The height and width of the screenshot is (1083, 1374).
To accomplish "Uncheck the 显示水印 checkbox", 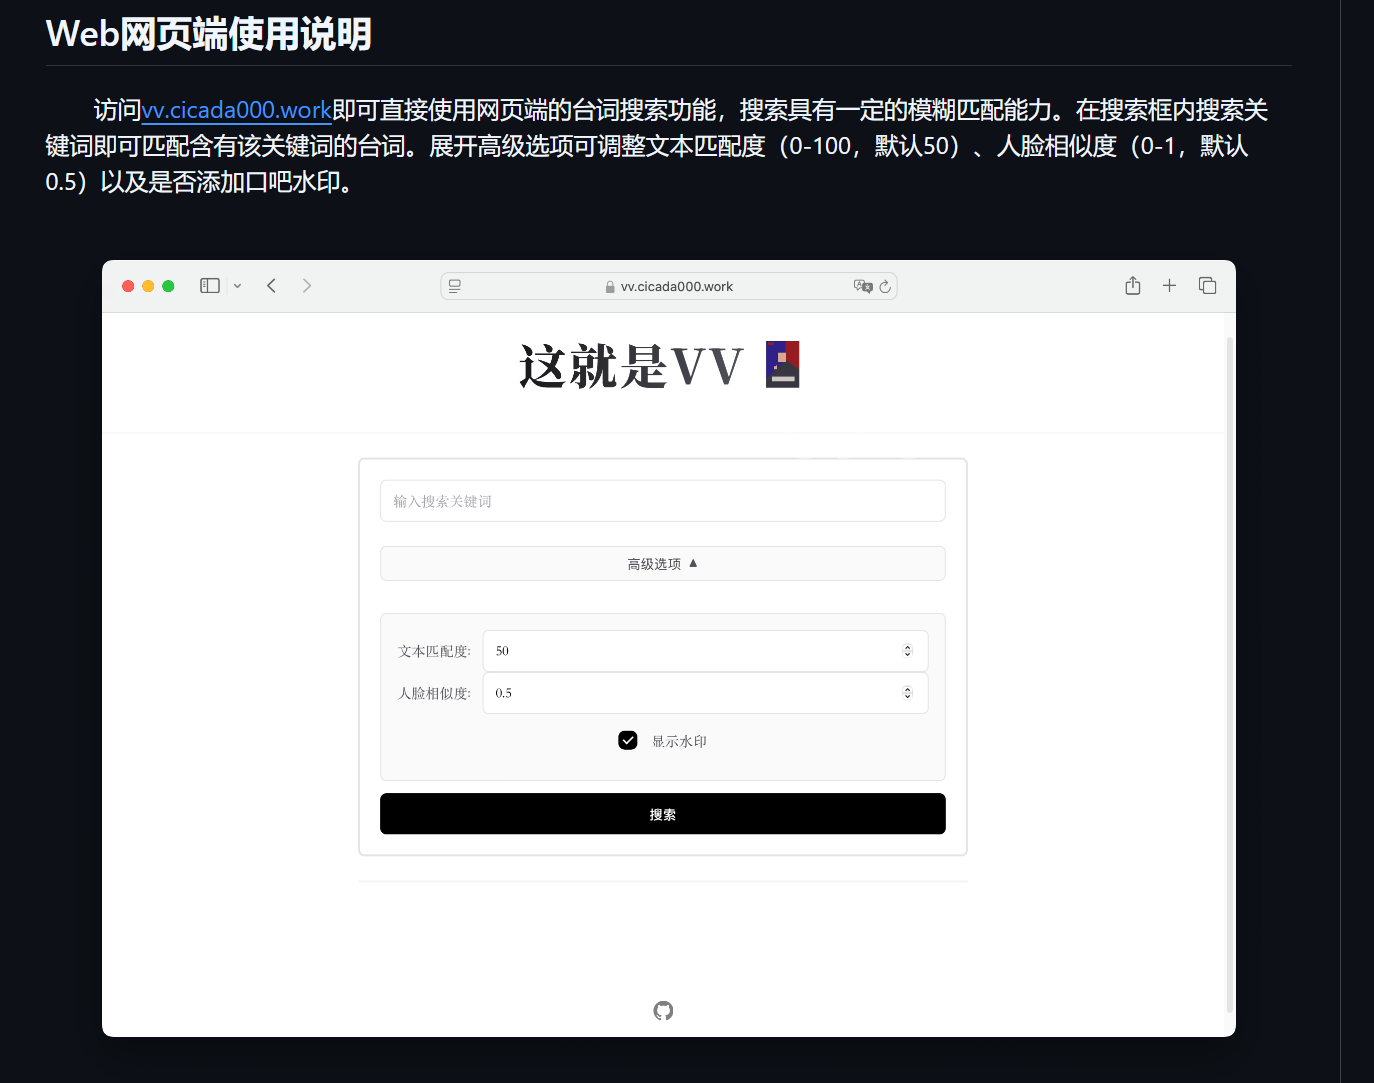I will [628, 741].
